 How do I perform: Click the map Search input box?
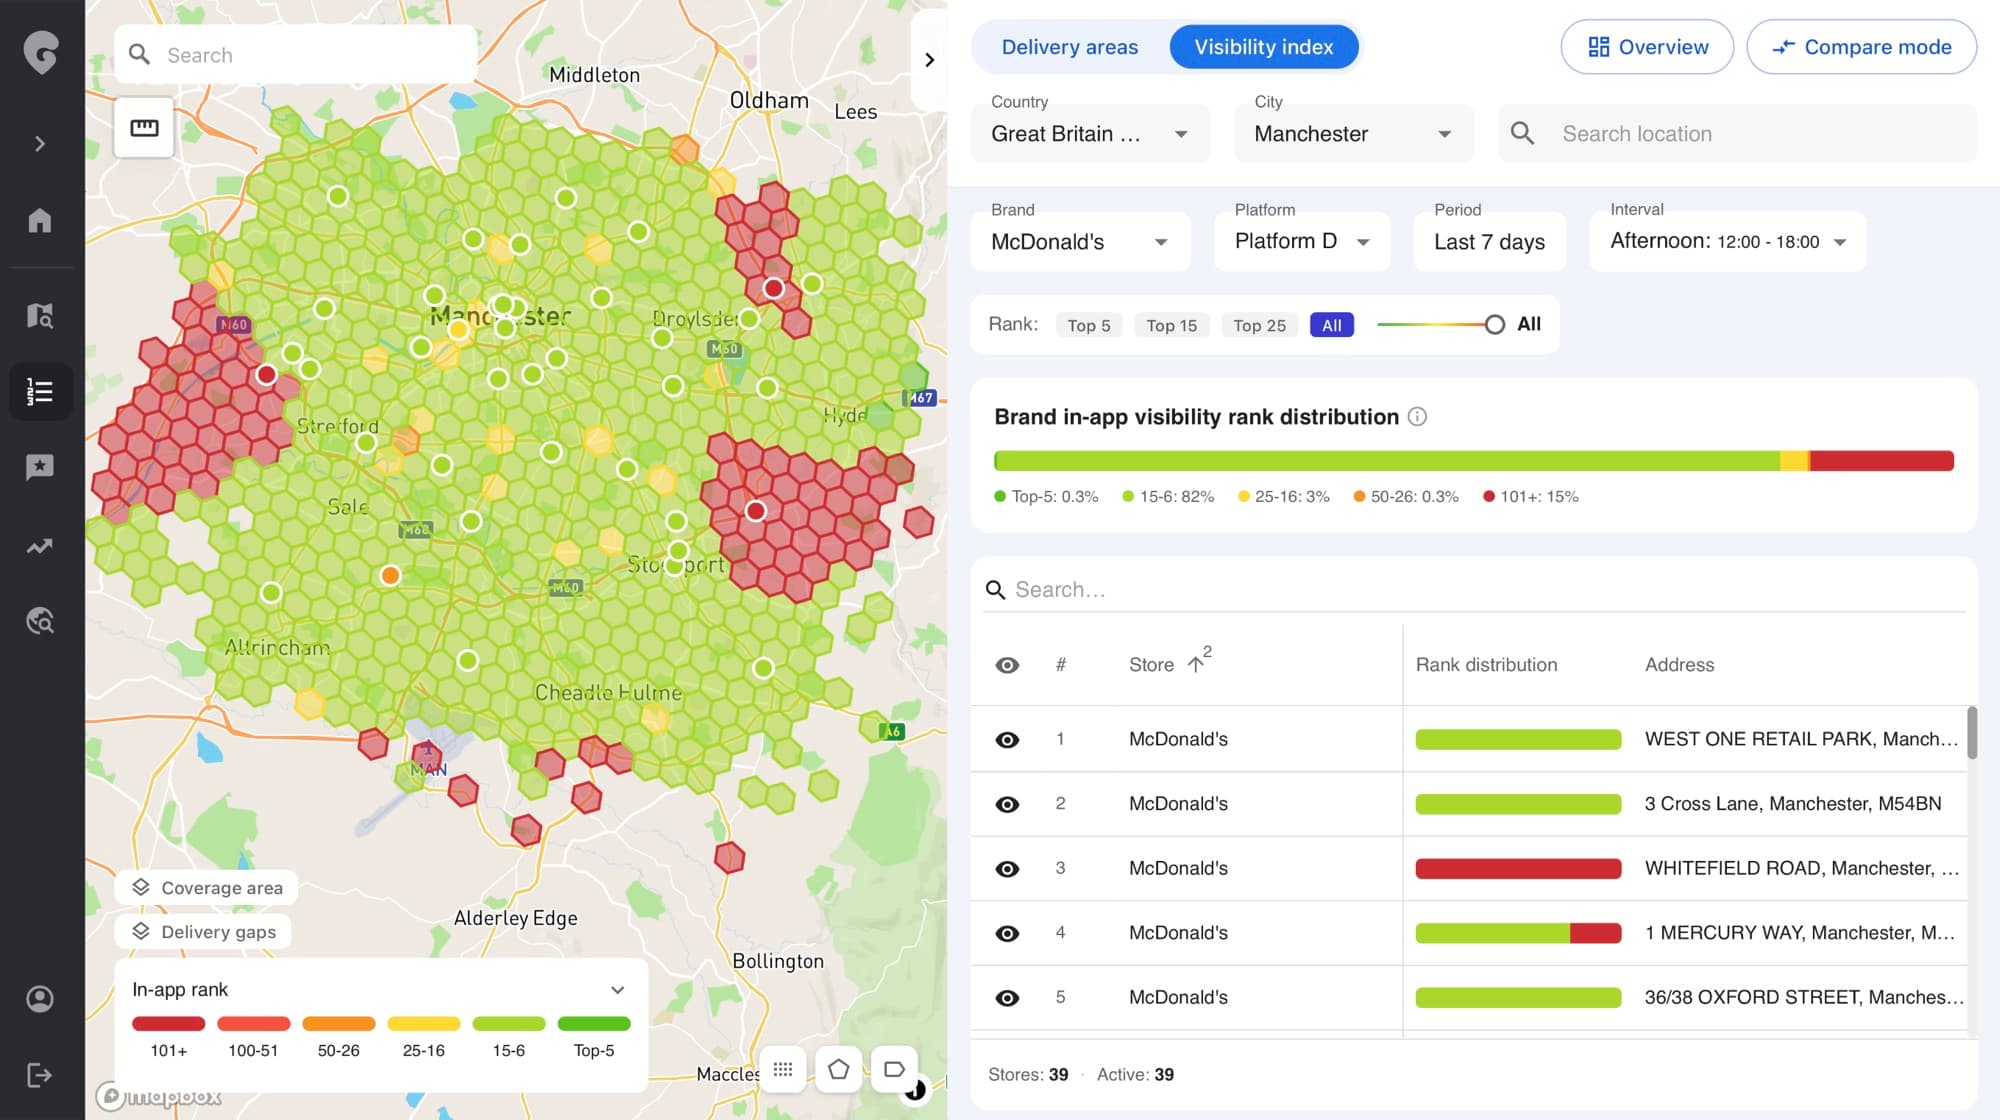296,55
